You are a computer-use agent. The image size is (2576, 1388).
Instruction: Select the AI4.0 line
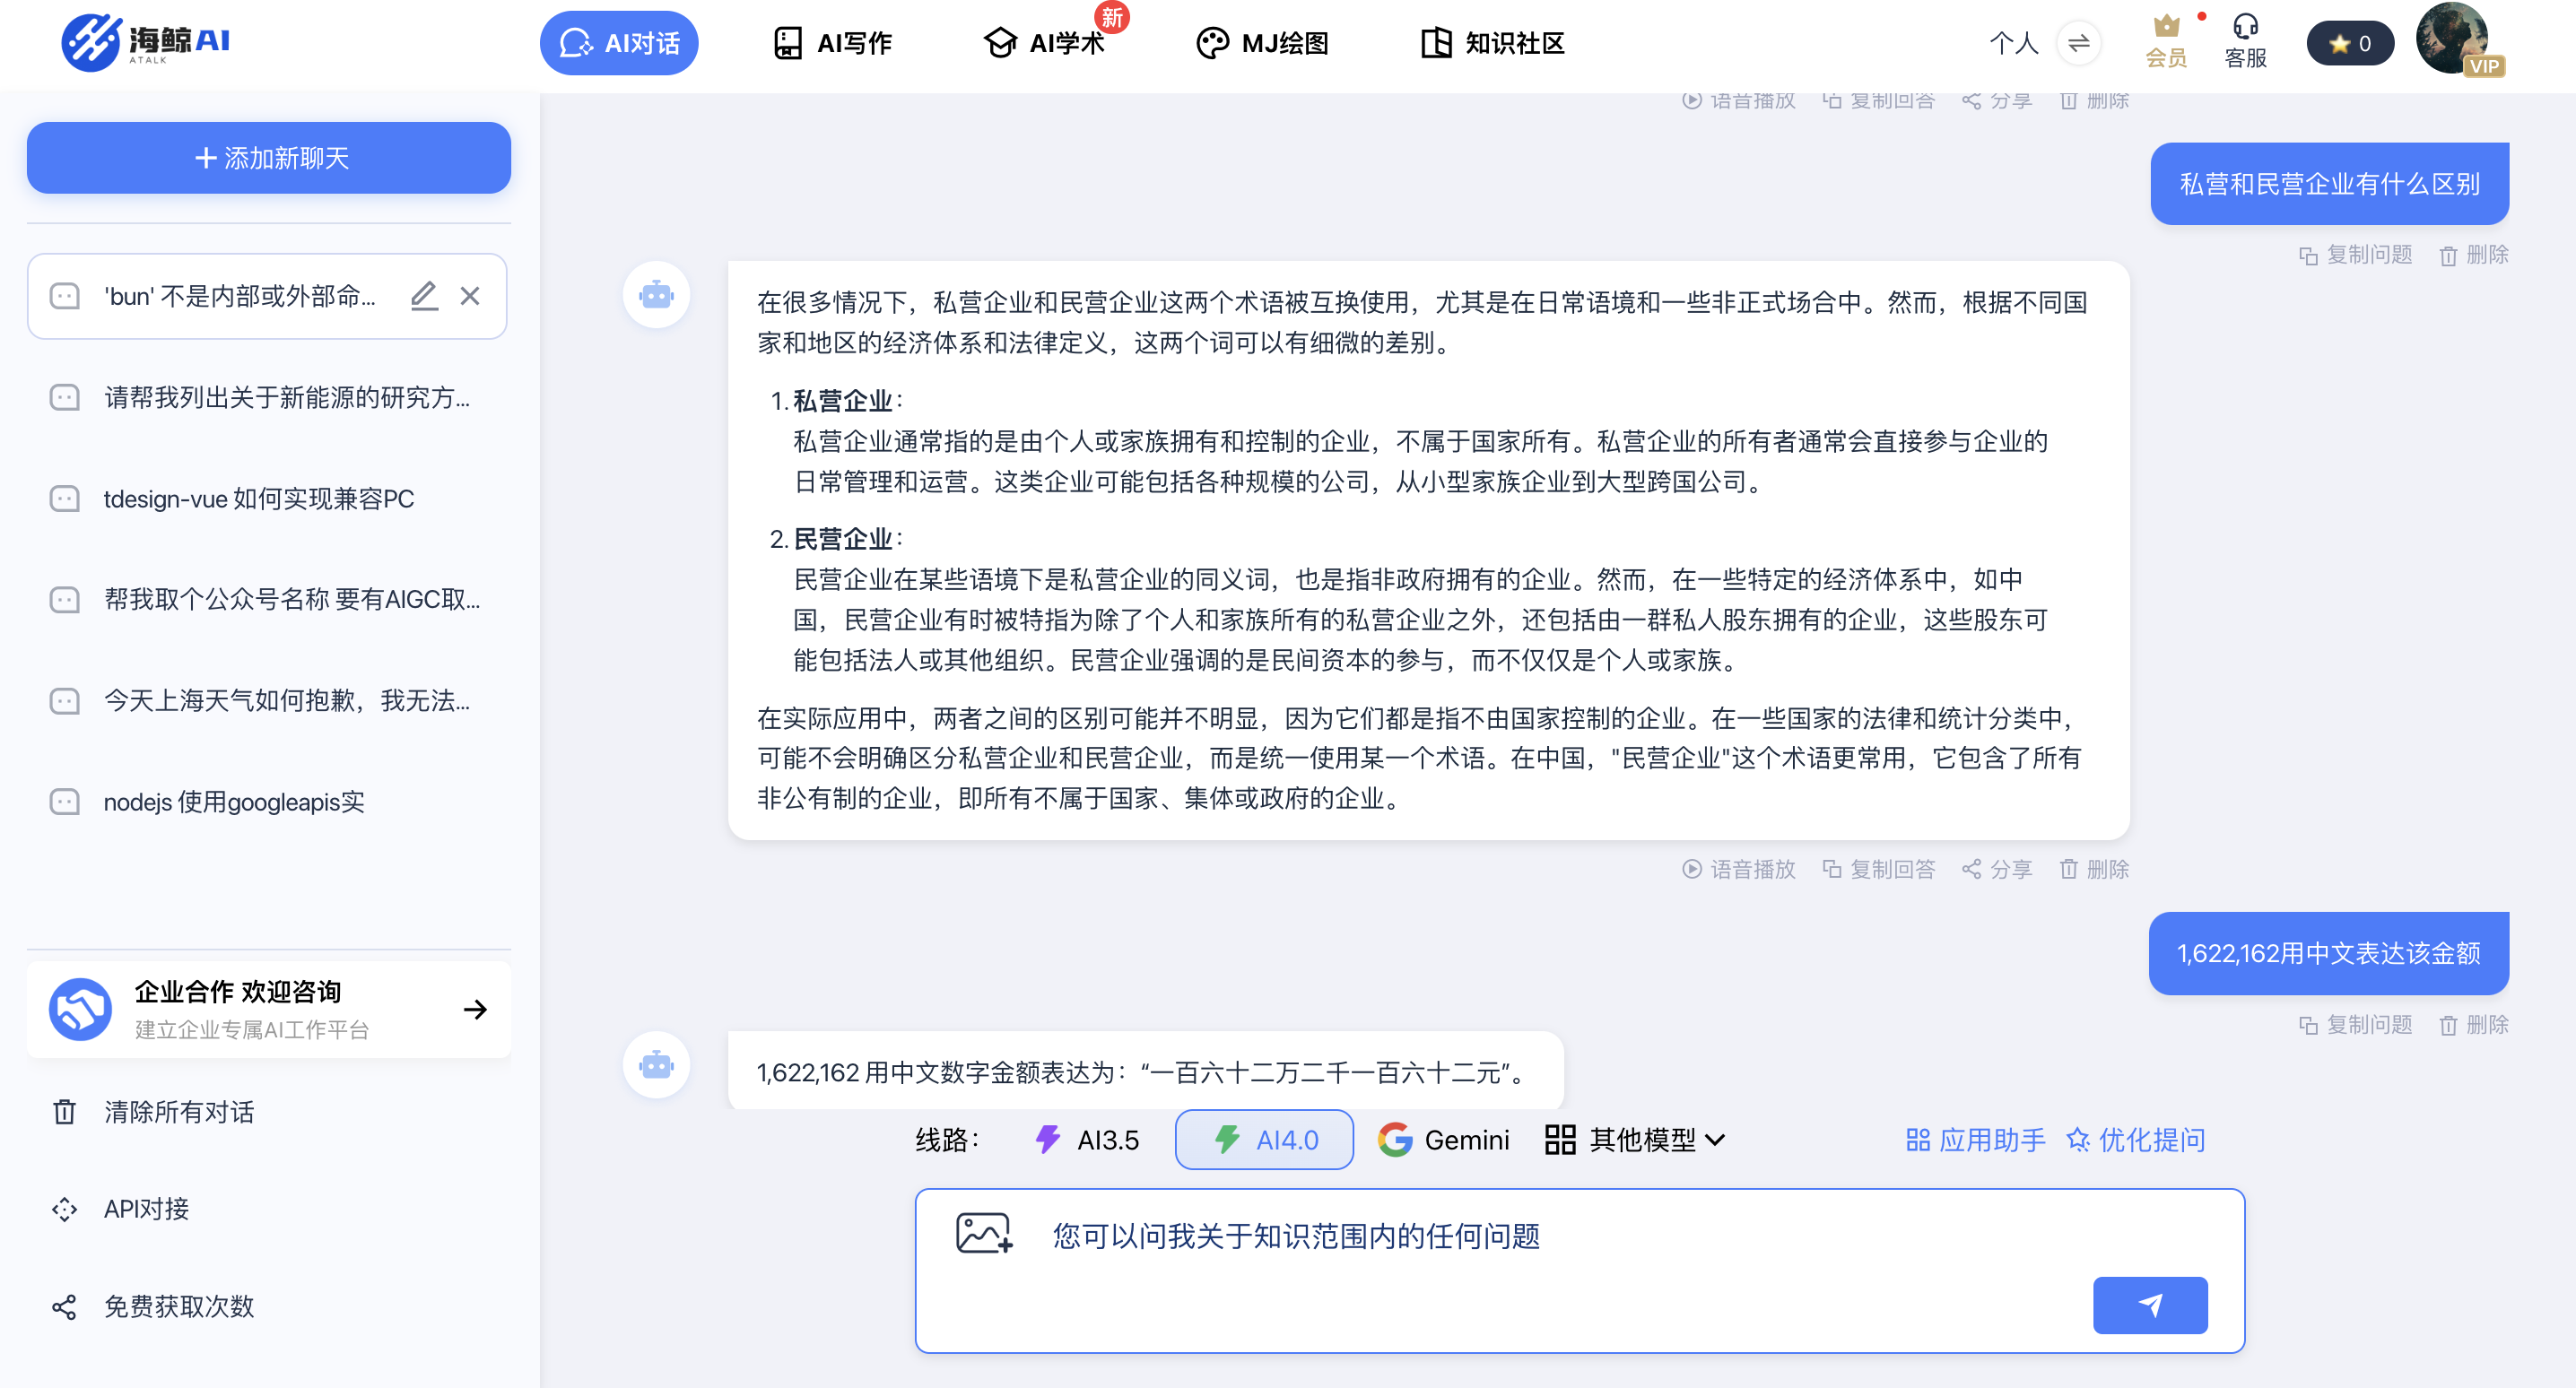tap(1264, 1140)
